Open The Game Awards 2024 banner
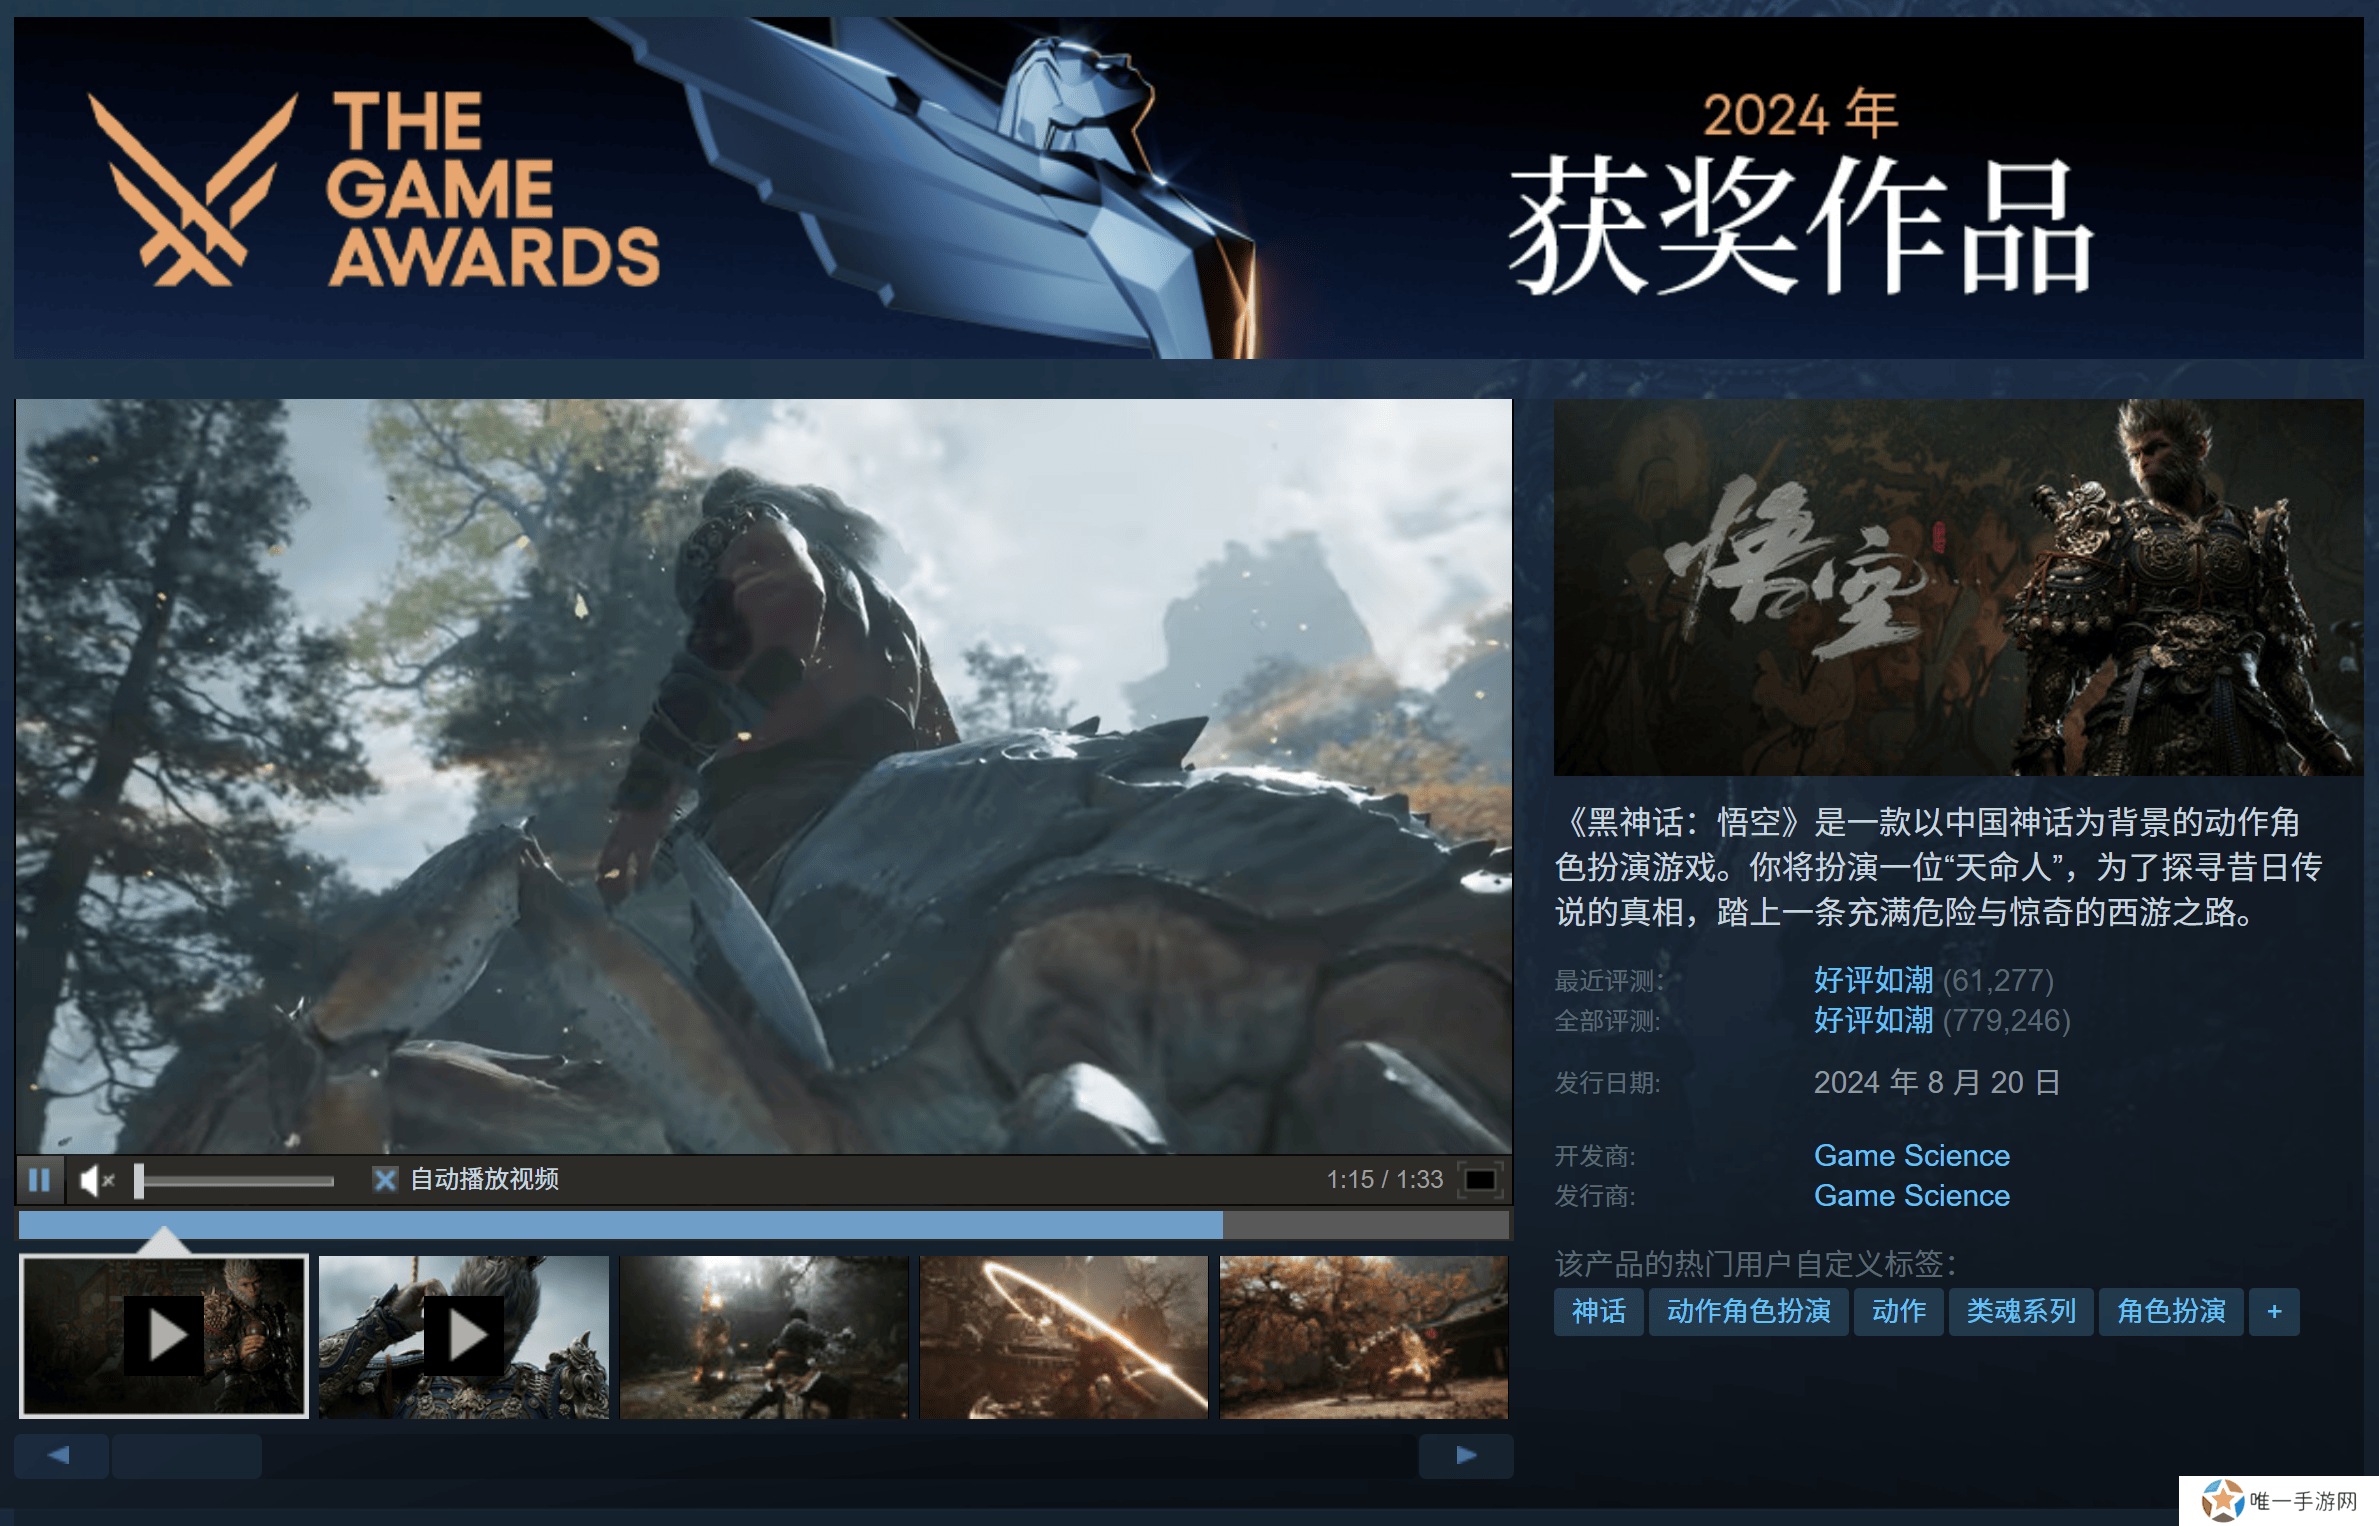This screenshot has height=1526, width=2379. [1188, 187]
